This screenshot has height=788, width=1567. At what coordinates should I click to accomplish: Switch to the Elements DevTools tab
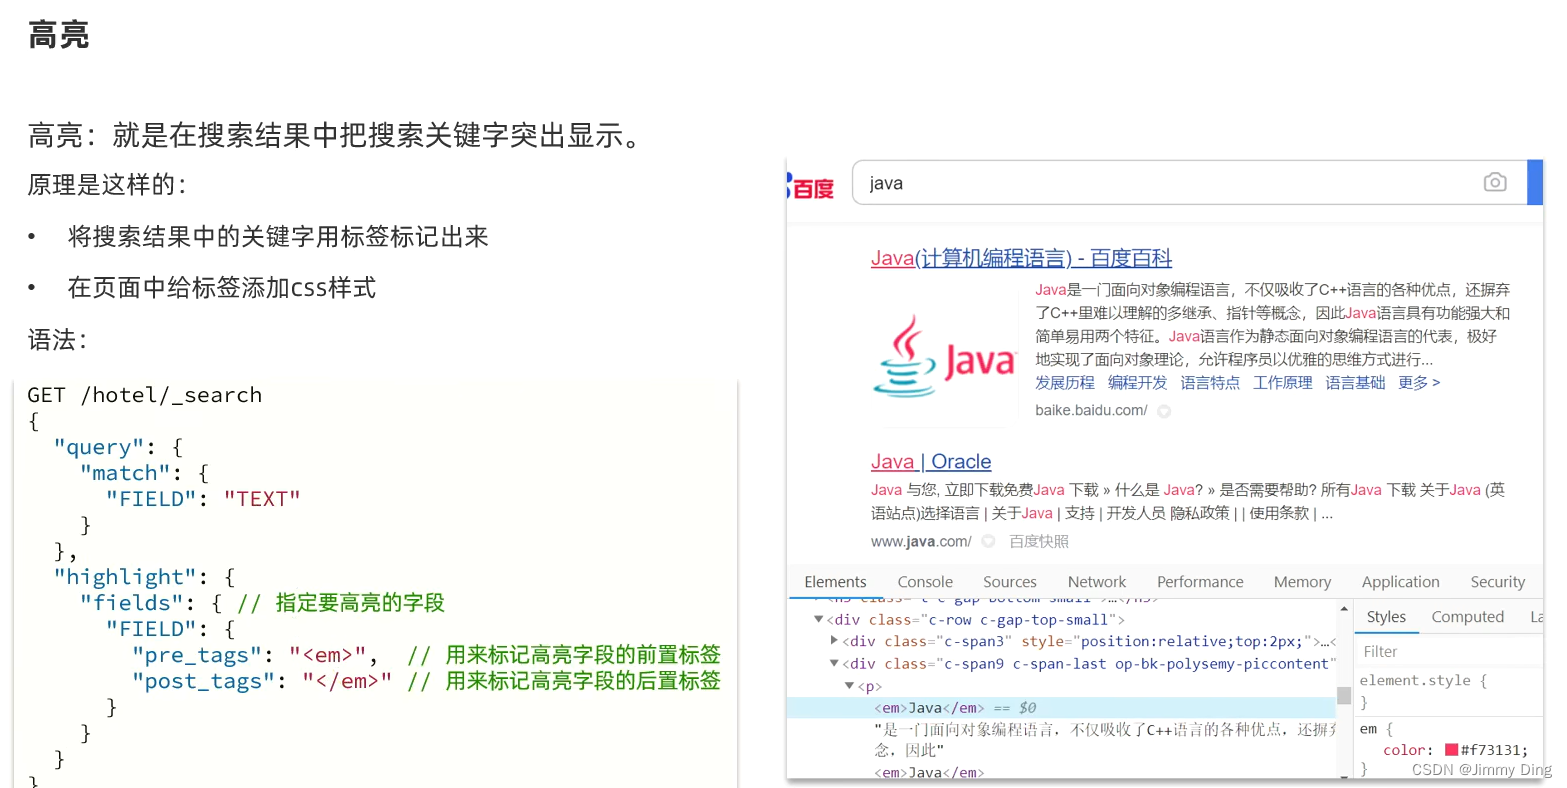click(835, 582)
